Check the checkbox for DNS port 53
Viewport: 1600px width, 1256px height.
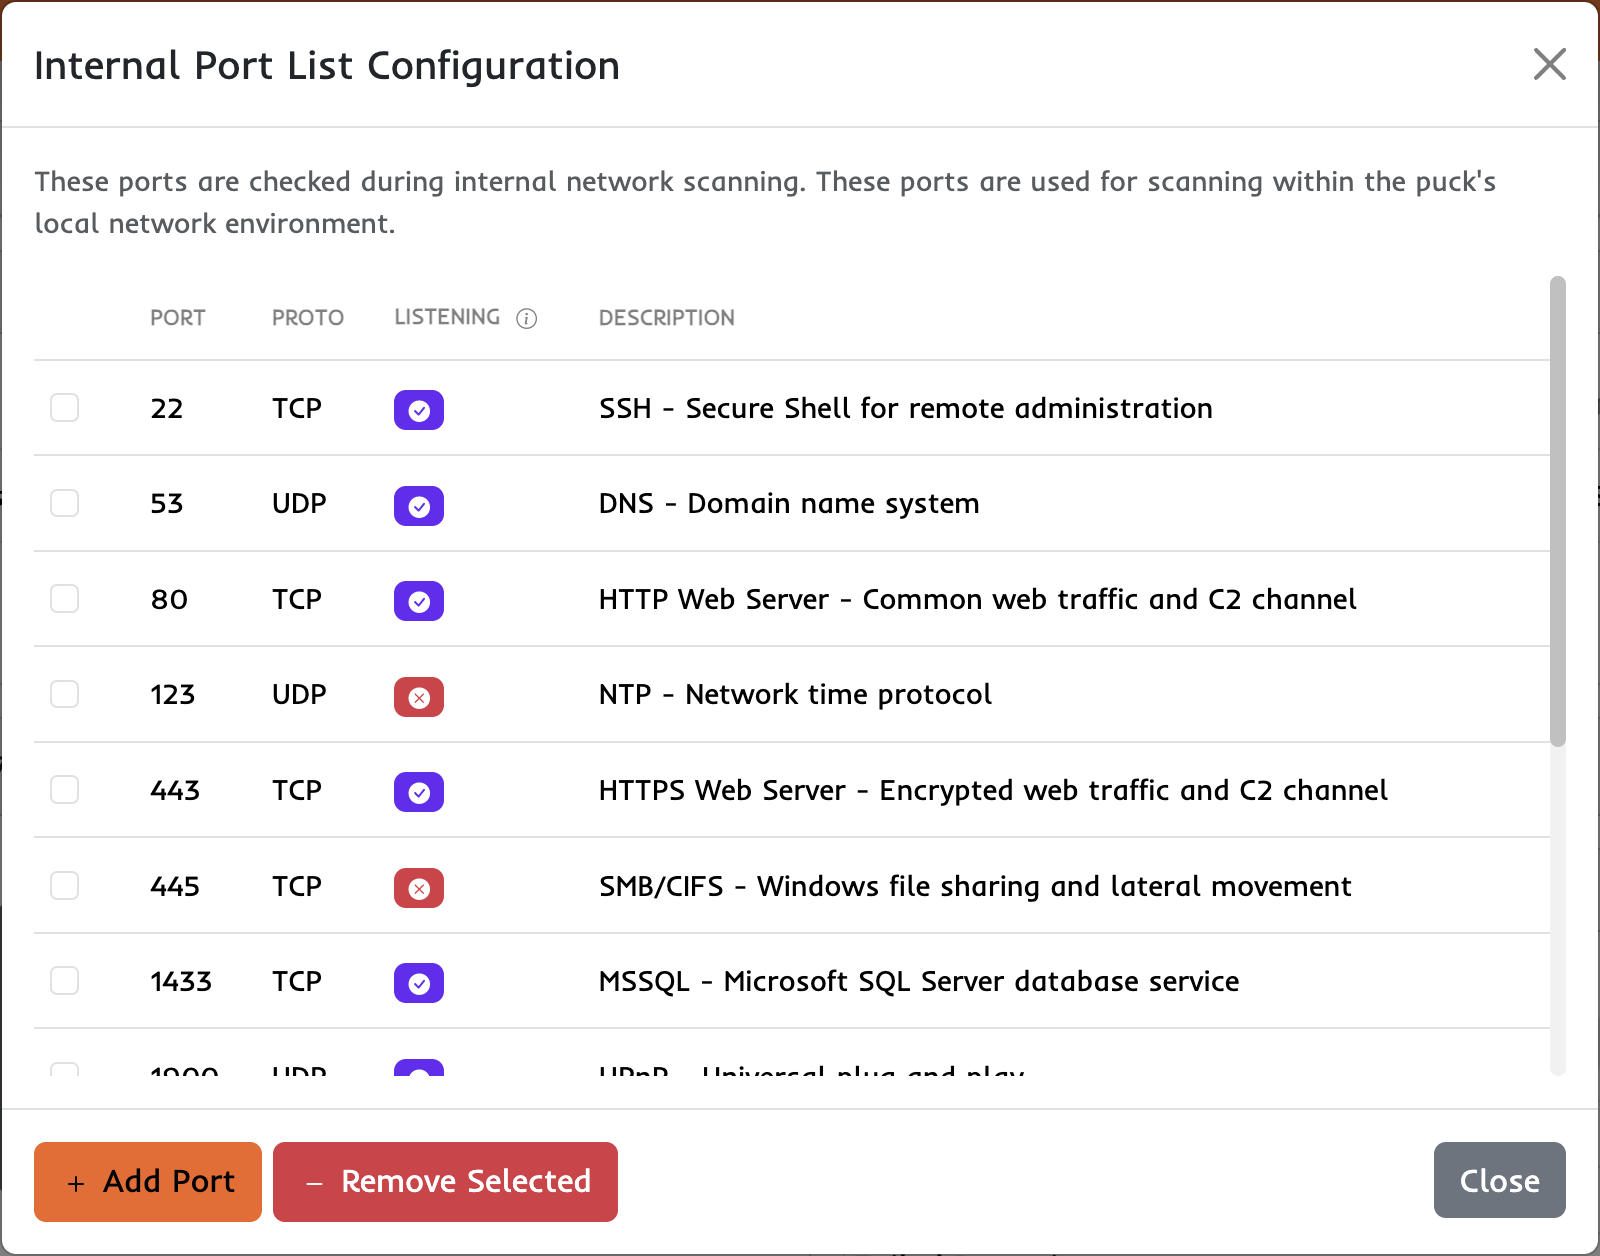click(64, 503)
